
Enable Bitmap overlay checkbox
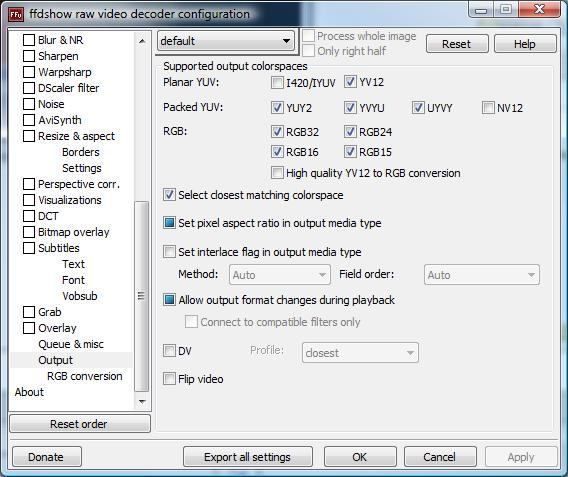(x=29, y=232)
